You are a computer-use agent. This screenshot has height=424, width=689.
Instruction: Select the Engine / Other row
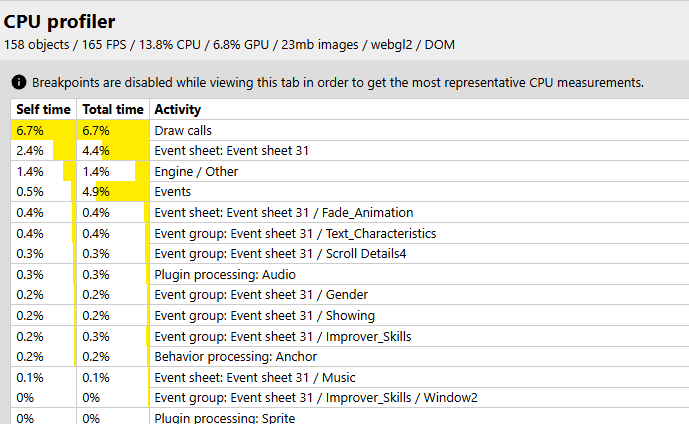[350, 171]
